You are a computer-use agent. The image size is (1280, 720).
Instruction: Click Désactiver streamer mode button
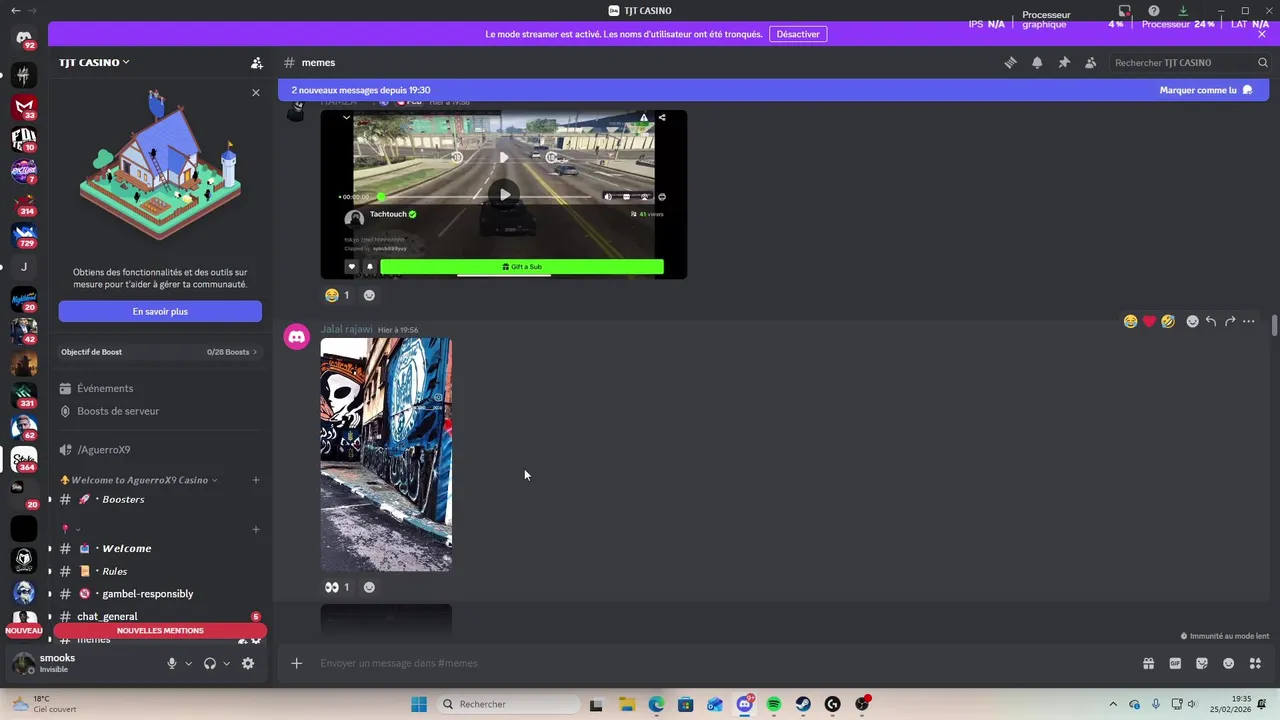tap(798, 34)
